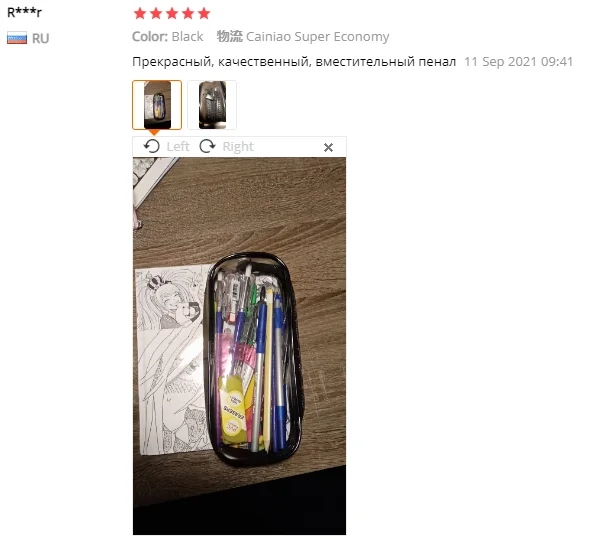Rotate the photo using the Left arrow icon

coord(152,146)
